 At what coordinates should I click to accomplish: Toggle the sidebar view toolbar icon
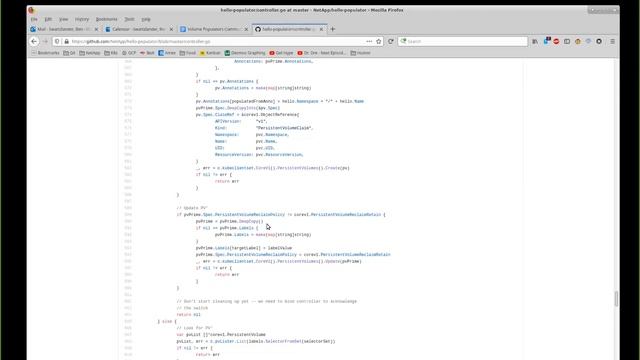point(567,41)
